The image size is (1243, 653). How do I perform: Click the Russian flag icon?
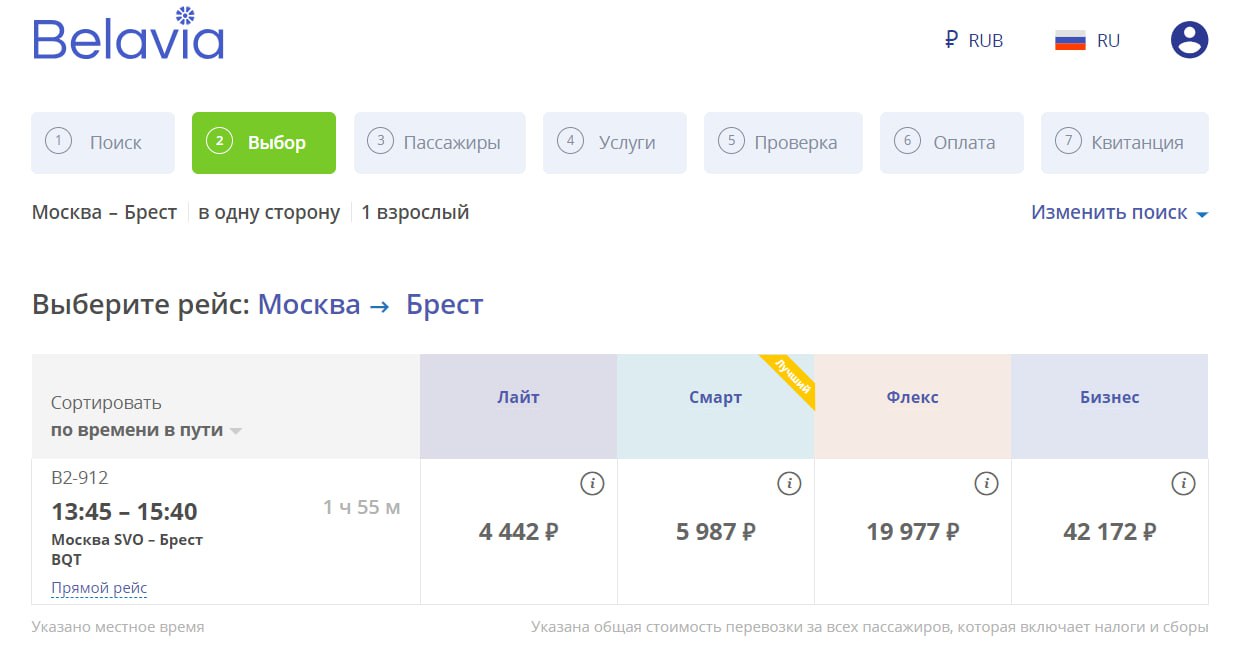coord(1070,41)
